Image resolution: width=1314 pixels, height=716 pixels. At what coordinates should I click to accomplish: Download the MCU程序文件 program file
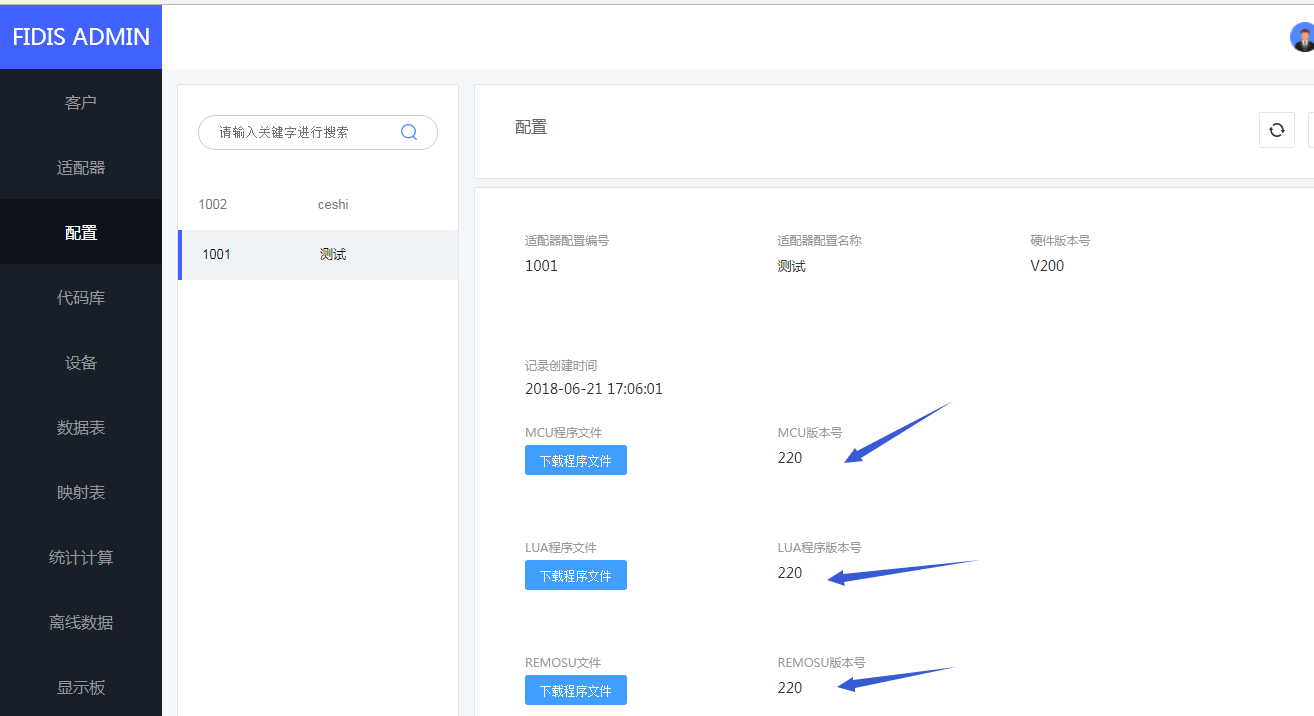576,461
